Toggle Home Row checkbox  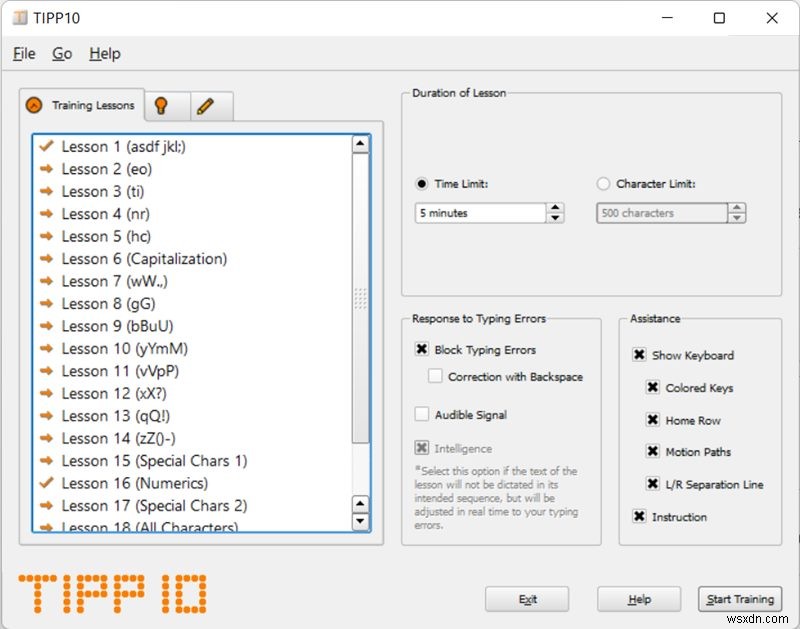(x=653, y=420)
